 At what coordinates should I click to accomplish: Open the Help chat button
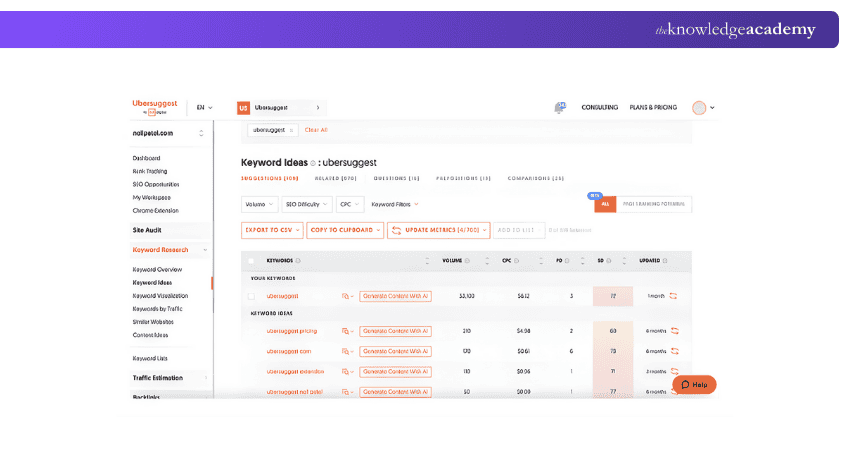[694, 384]
